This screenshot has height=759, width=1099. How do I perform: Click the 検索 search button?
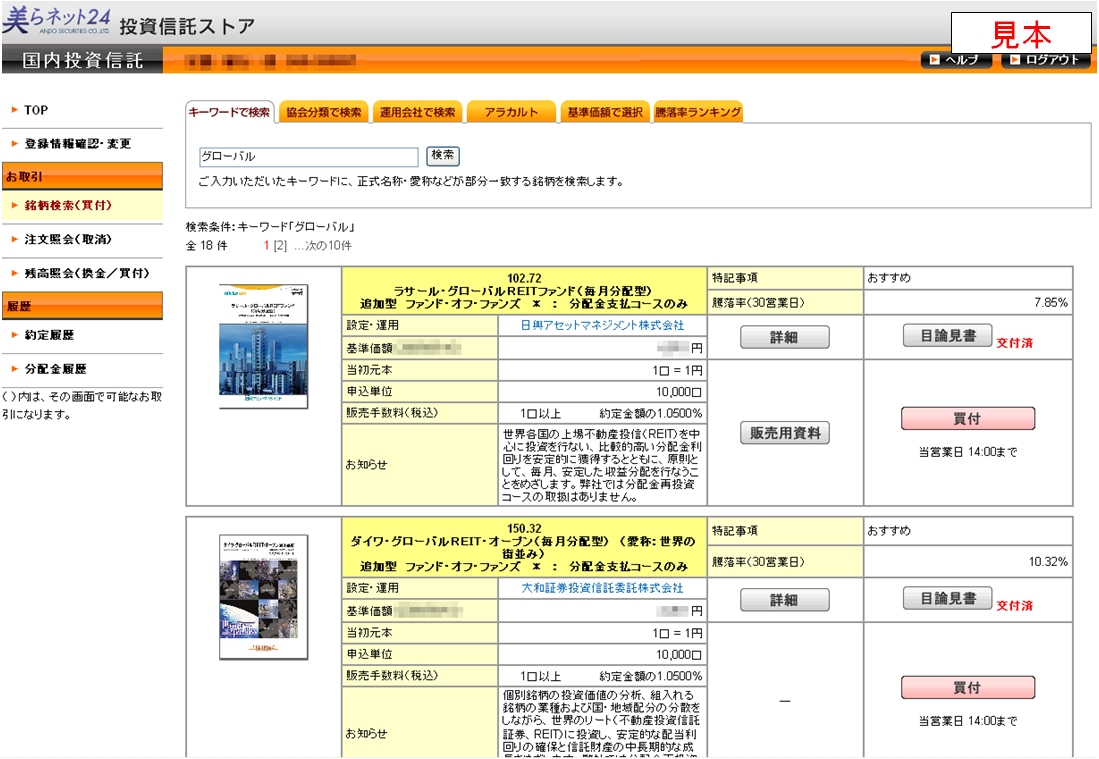click(443, 156)
